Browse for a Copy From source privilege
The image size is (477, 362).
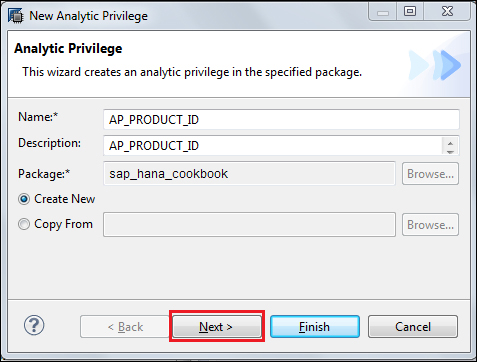(430, 225)
